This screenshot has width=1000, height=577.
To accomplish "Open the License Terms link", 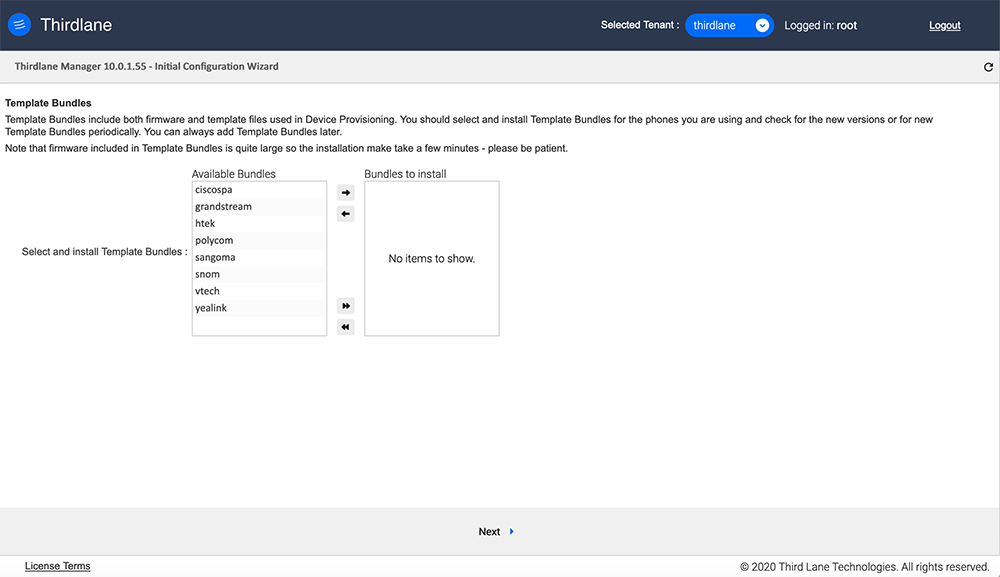I will [57, 566].
